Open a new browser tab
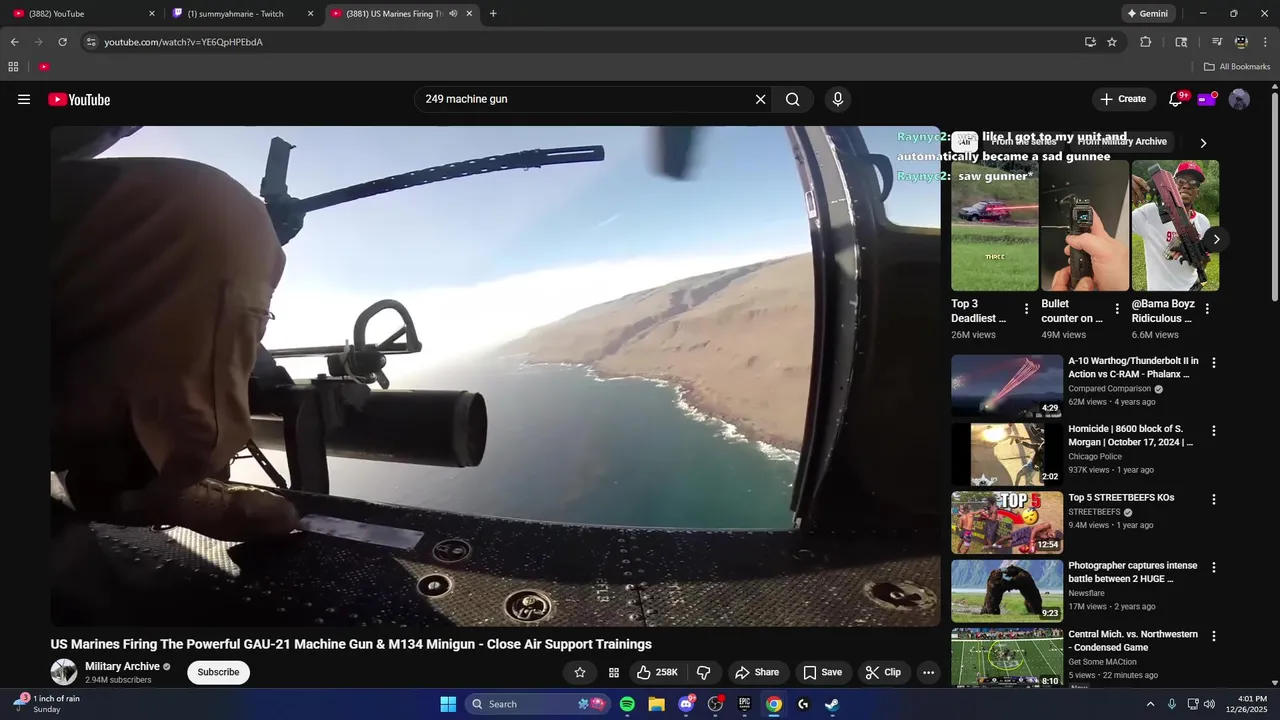The width and height of the screenshot is (1280, 720). 493,14
